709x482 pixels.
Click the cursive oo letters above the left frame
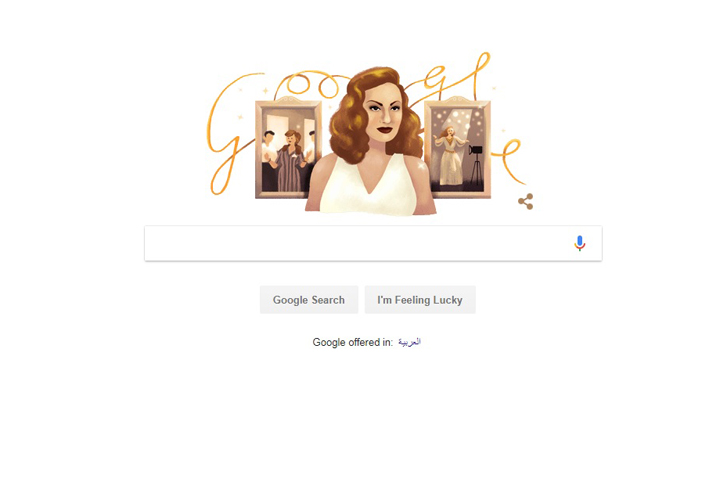coord(310,85)
